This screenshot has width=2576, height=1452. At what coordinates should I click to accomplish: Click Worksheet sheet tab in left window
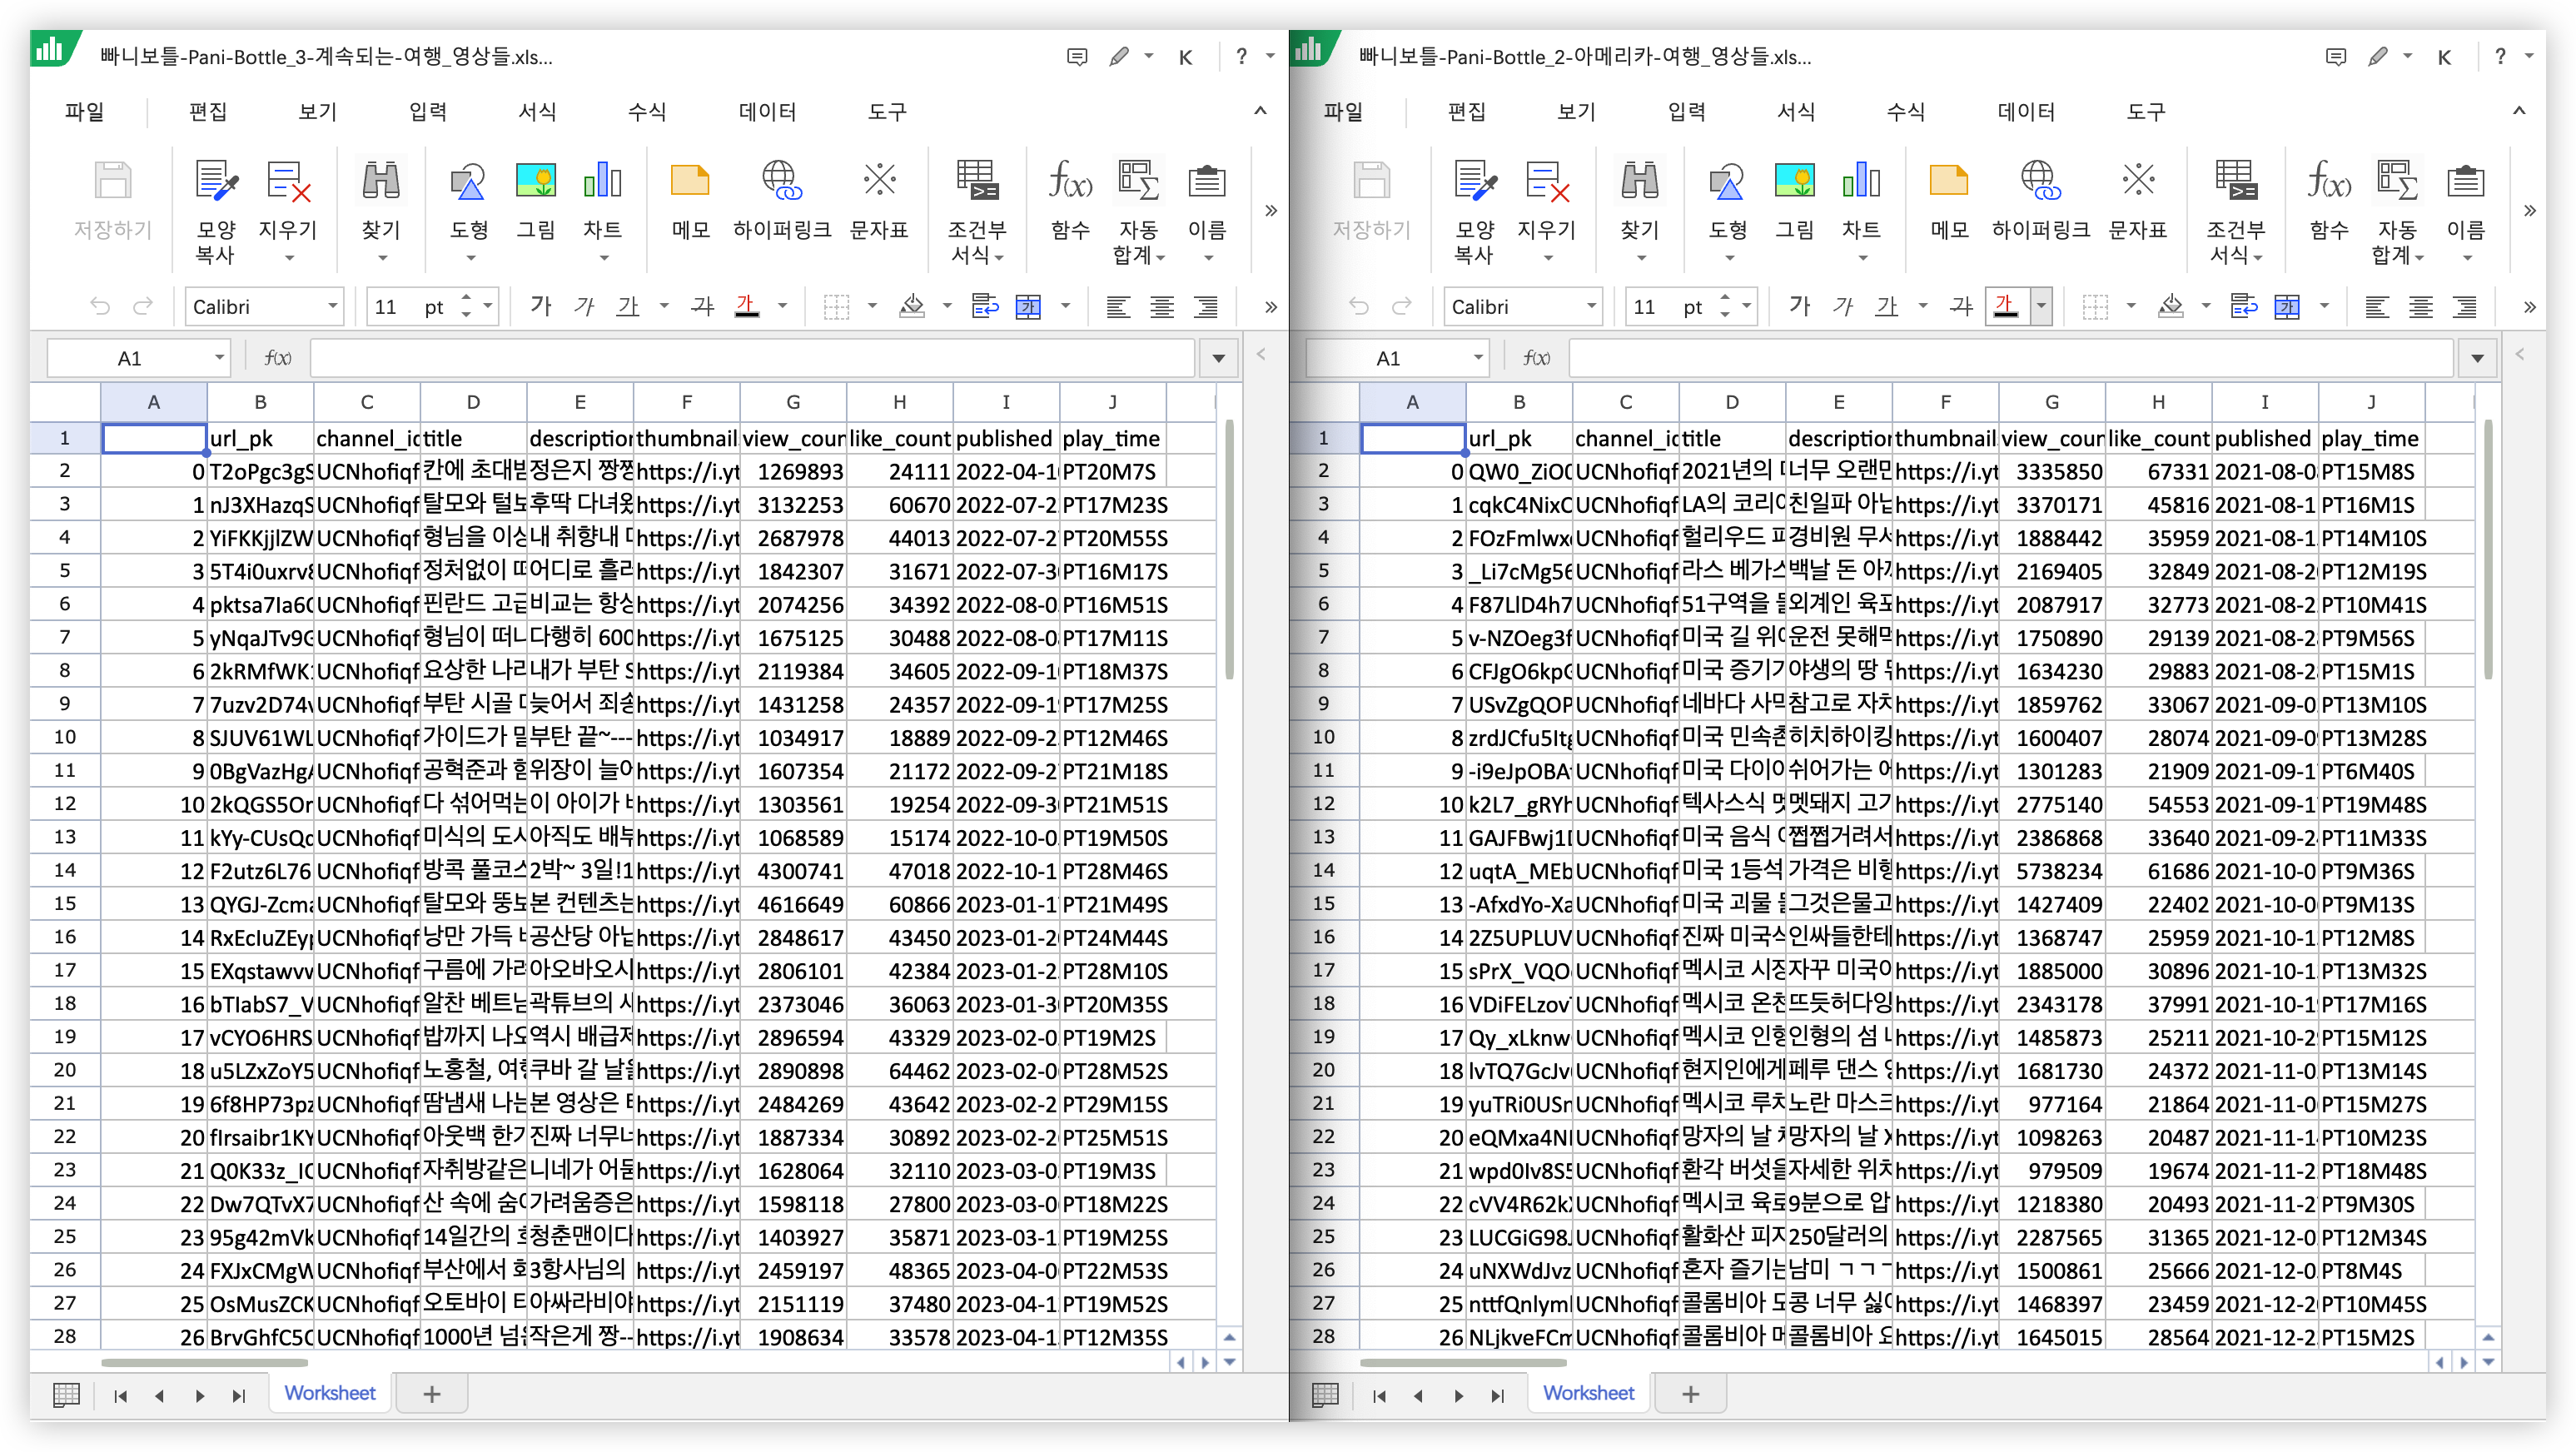tap(329, 1393)
